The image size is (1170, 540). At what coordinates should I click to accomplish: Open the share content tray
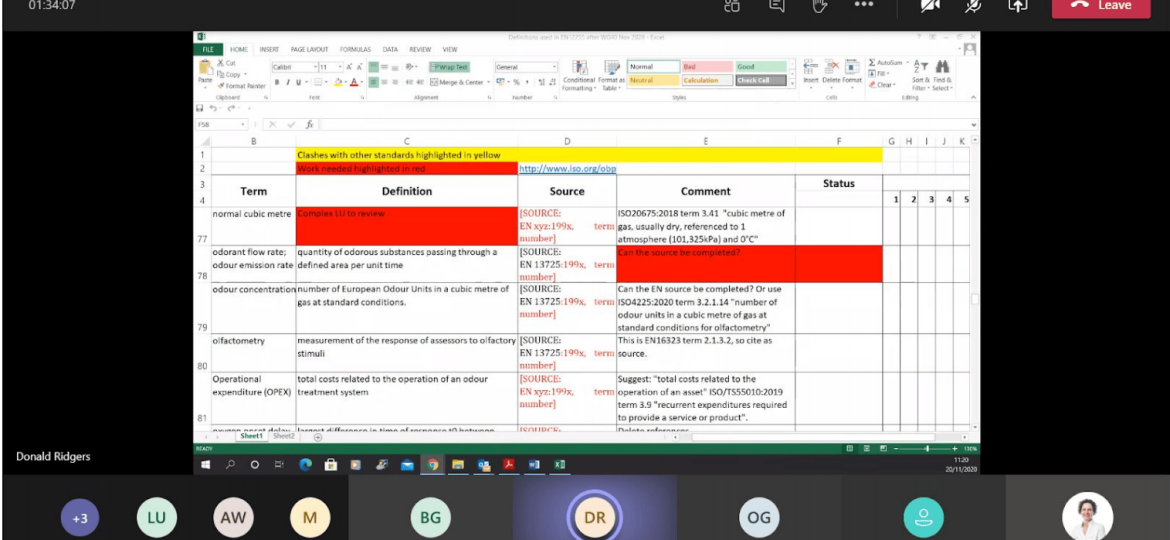point(1017,4)
